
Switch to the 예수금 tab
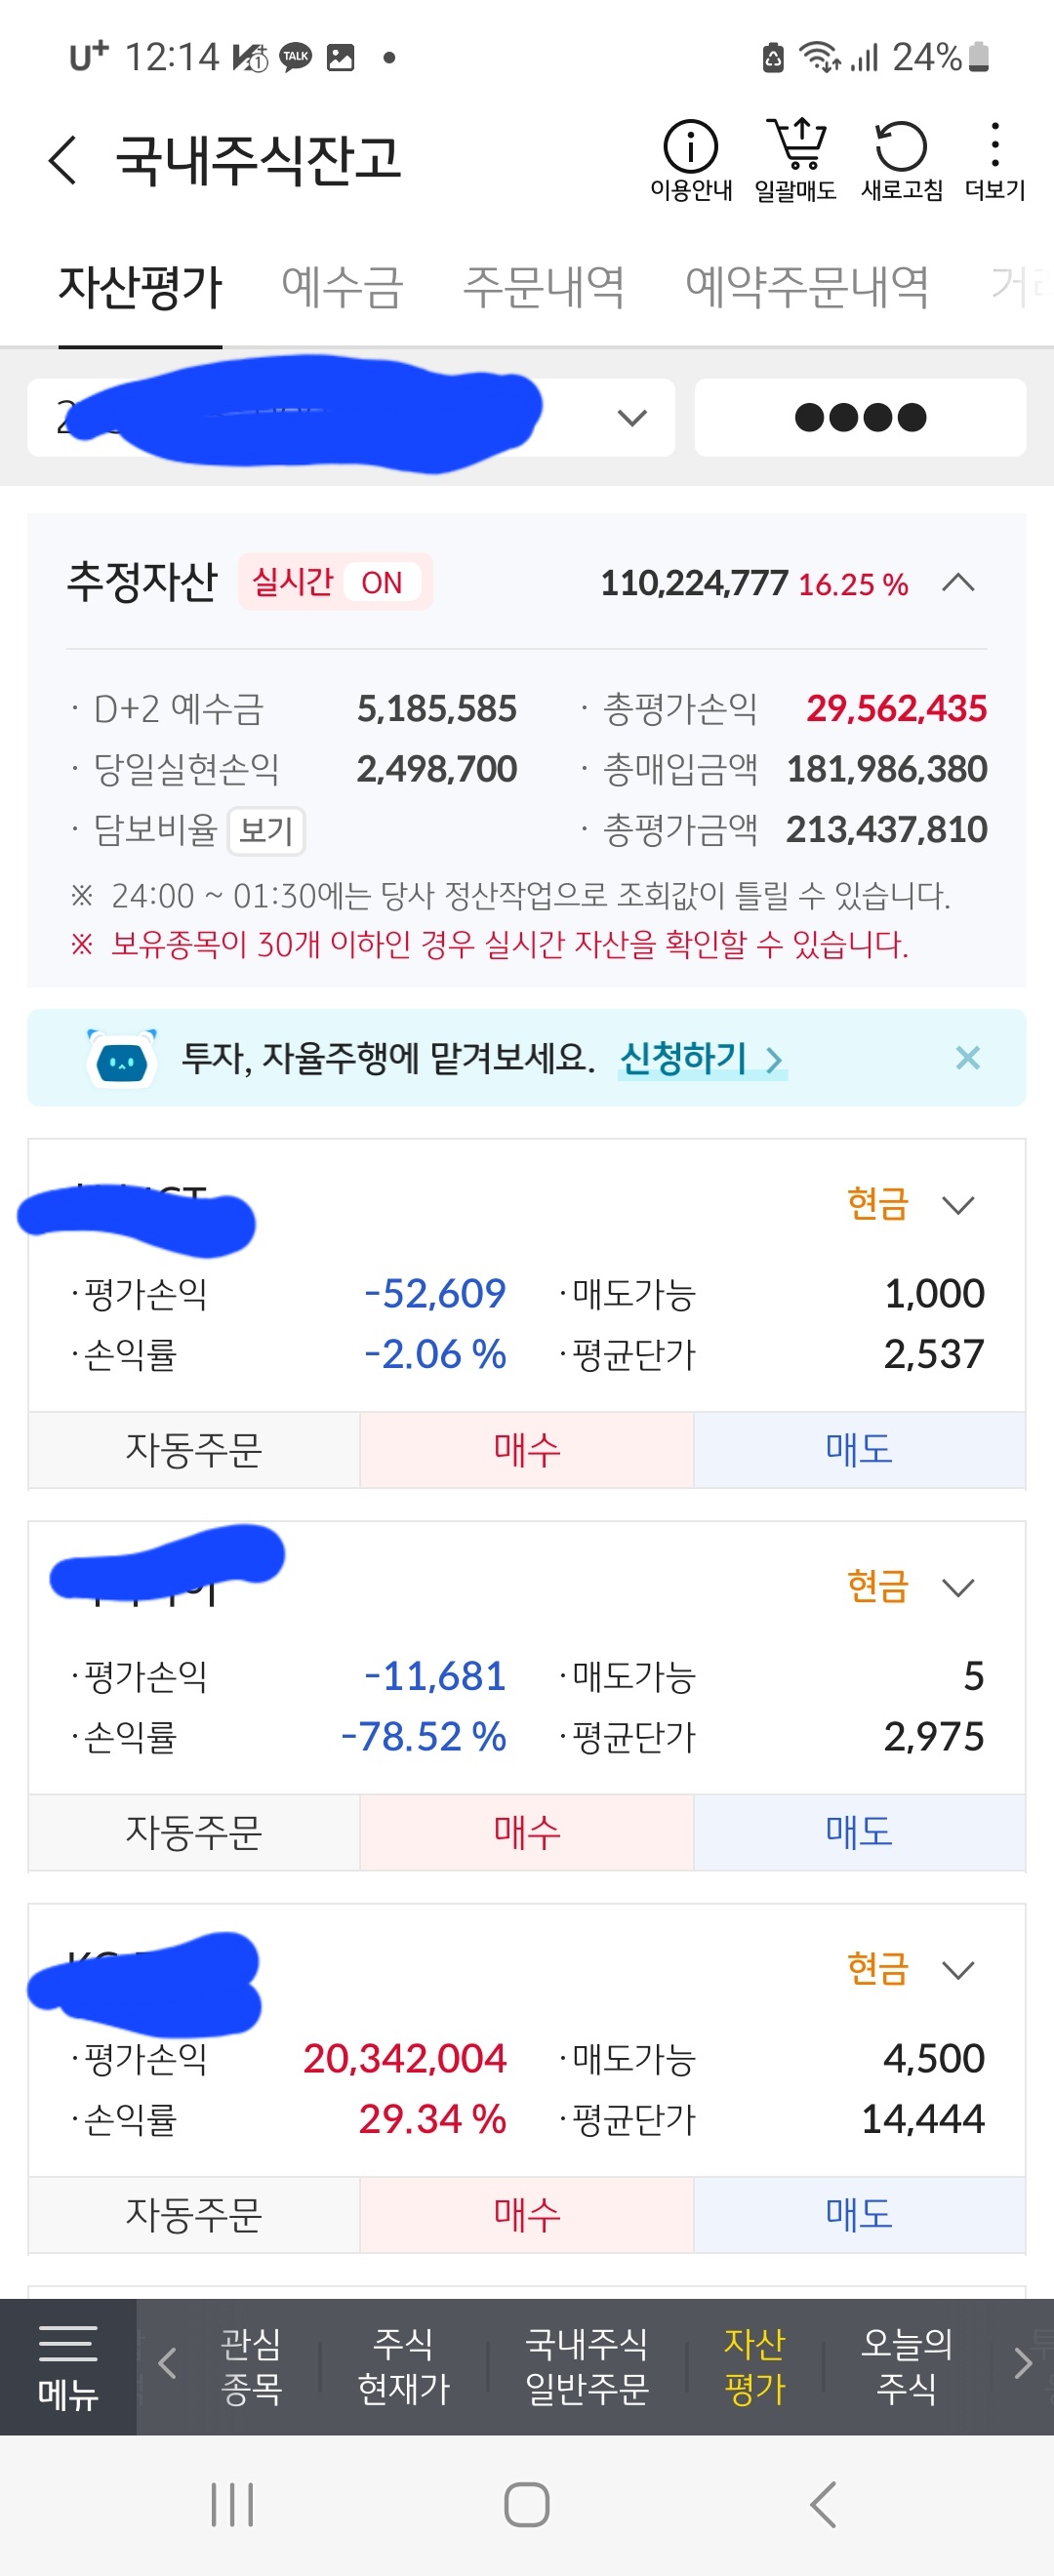pos(342,287)
